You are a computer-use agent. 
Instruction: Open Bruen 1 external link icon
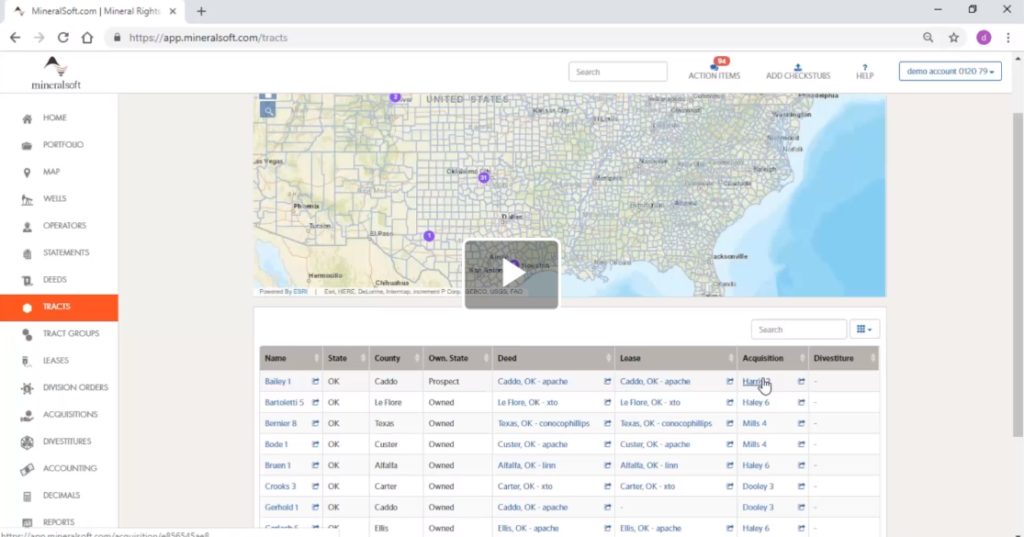[315, 465]
